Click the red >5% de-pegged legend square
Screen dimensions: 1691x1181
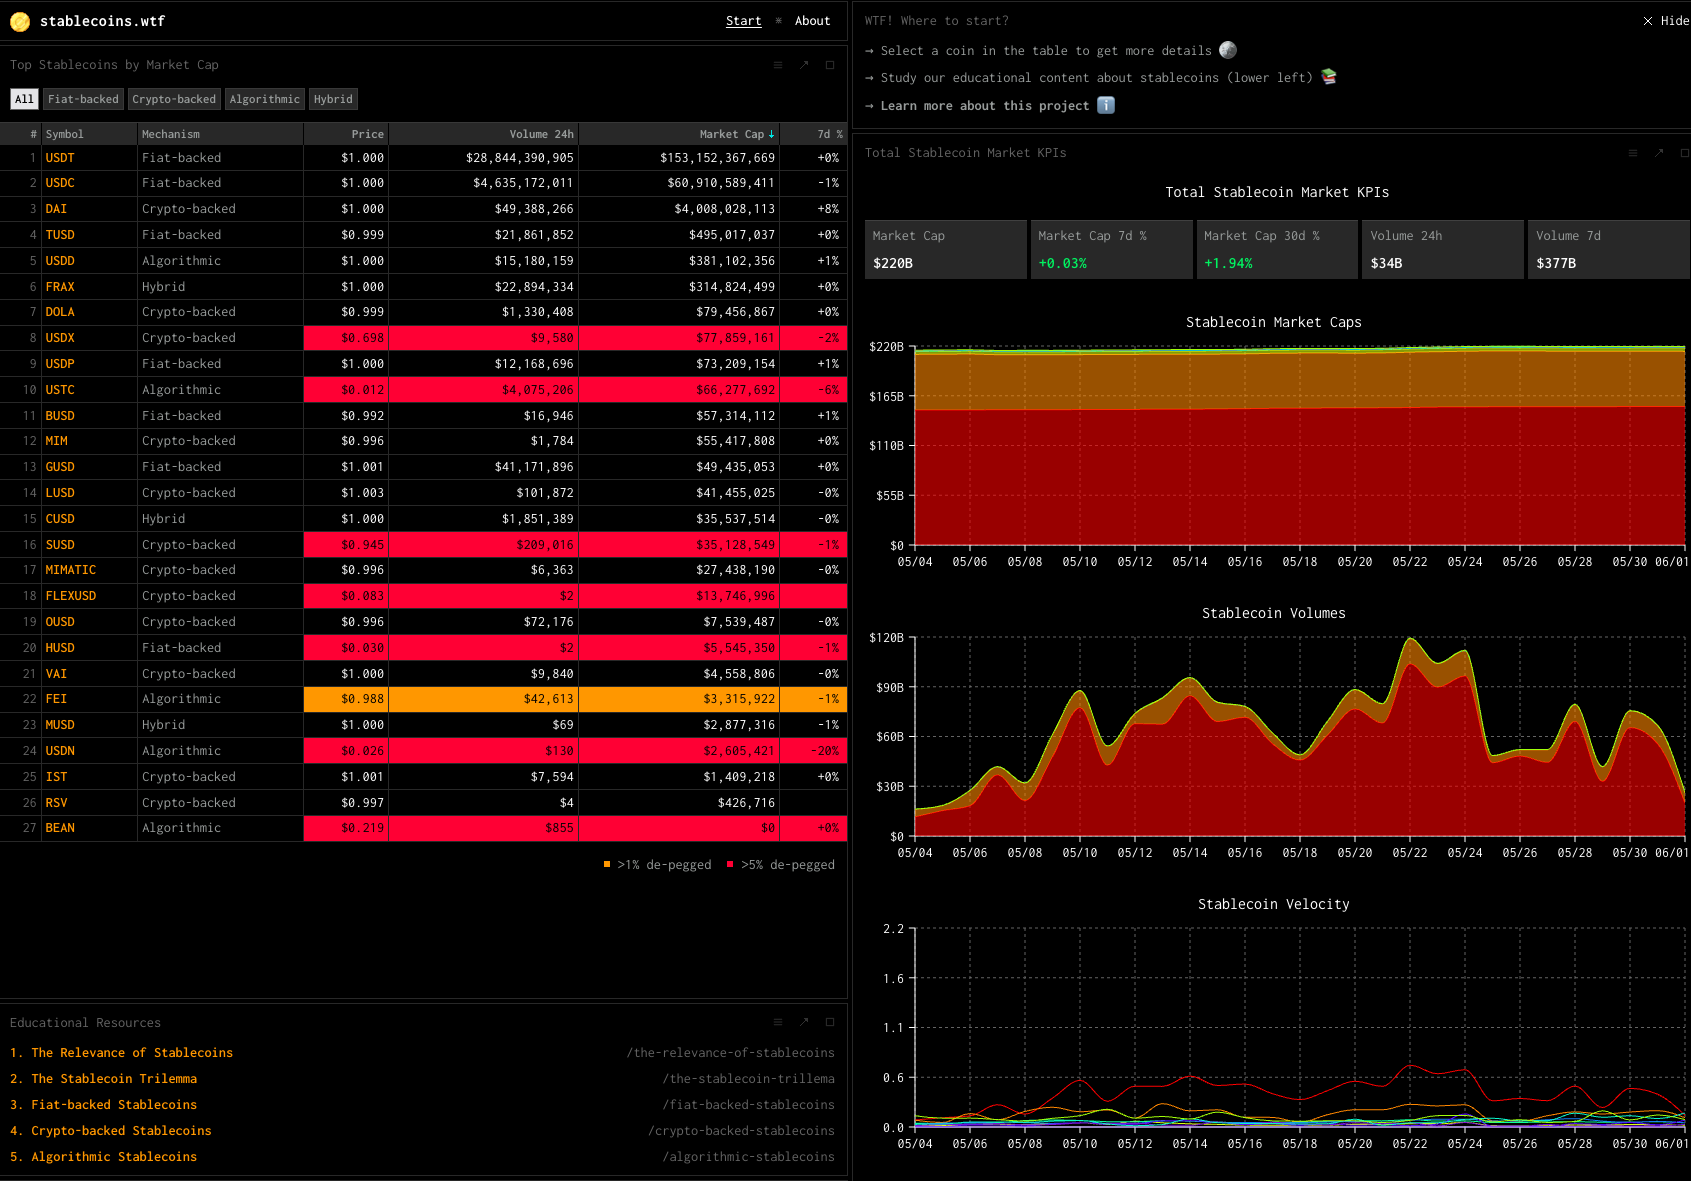click(730, 864)
